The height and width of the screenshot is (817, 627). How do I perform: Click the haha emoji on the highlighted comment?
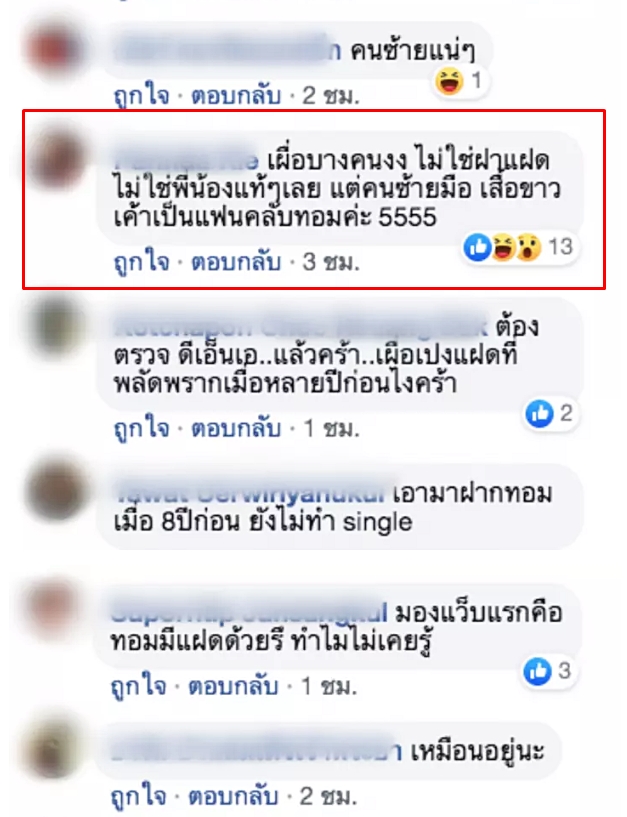pos(504,247)
